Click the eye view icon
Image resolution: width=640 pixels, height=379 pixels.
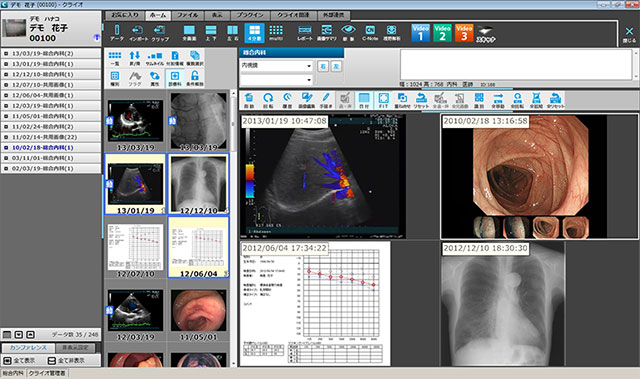(348, 33)
